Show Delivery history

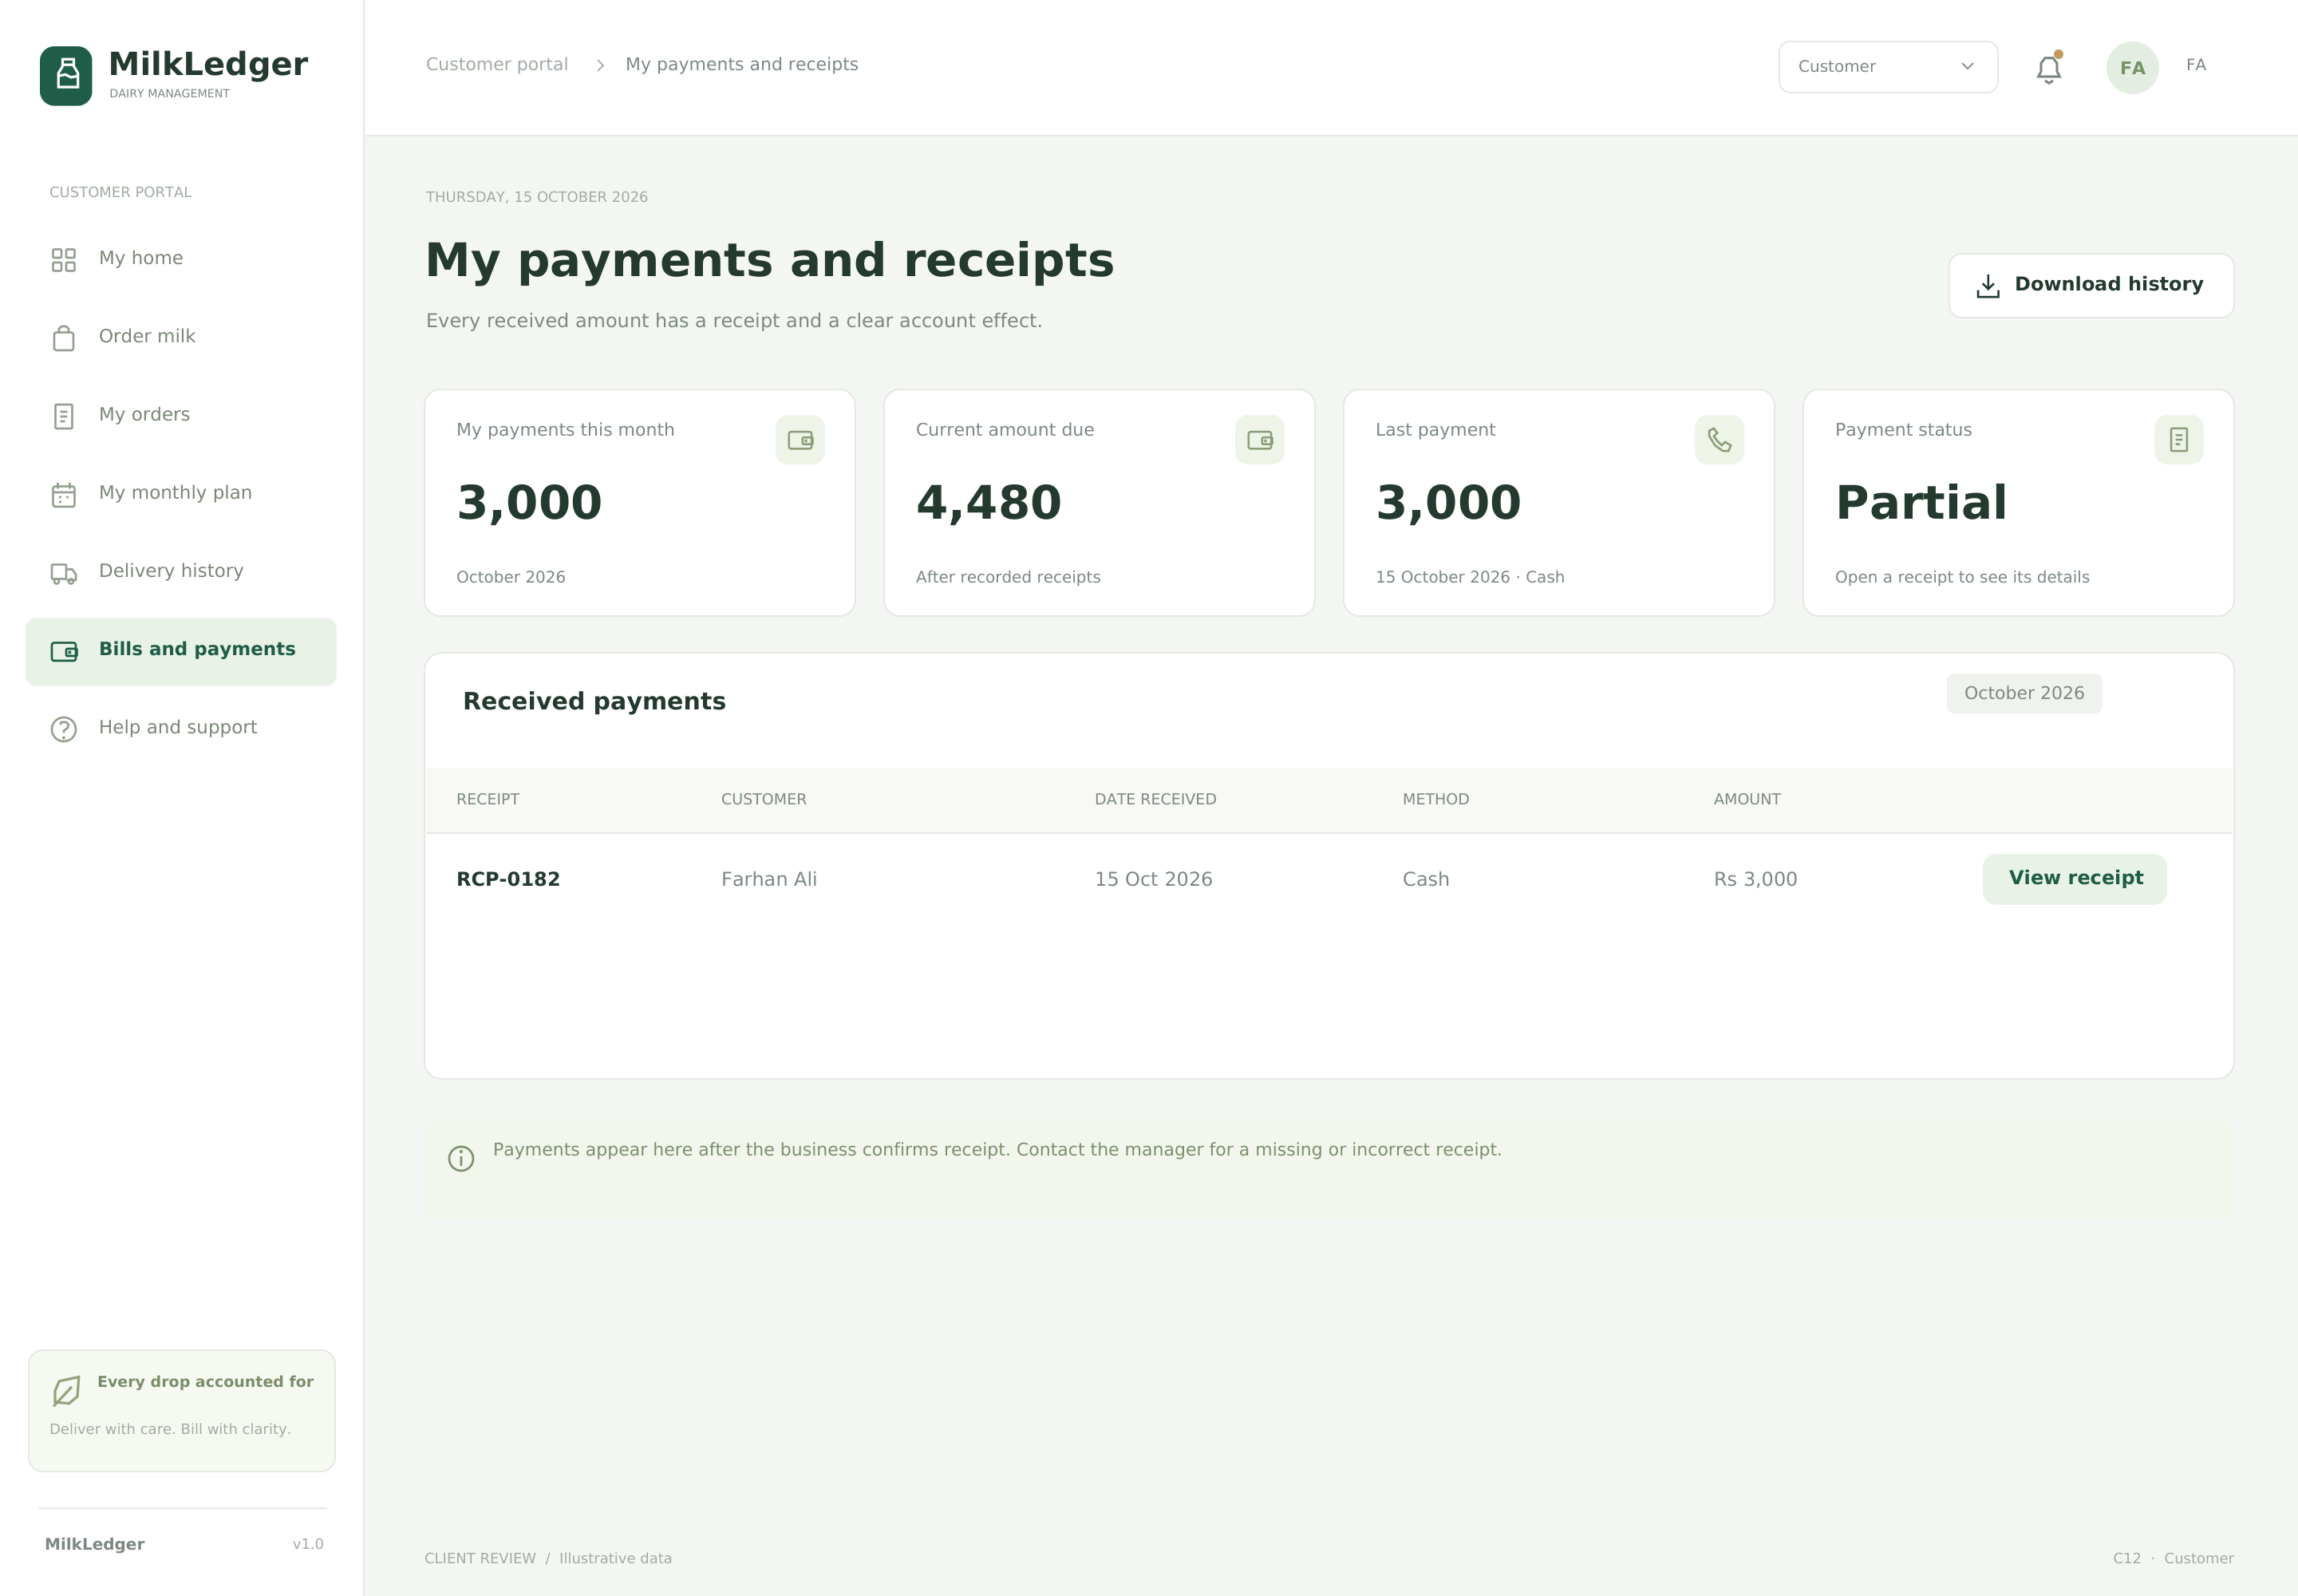pos(181,572)
